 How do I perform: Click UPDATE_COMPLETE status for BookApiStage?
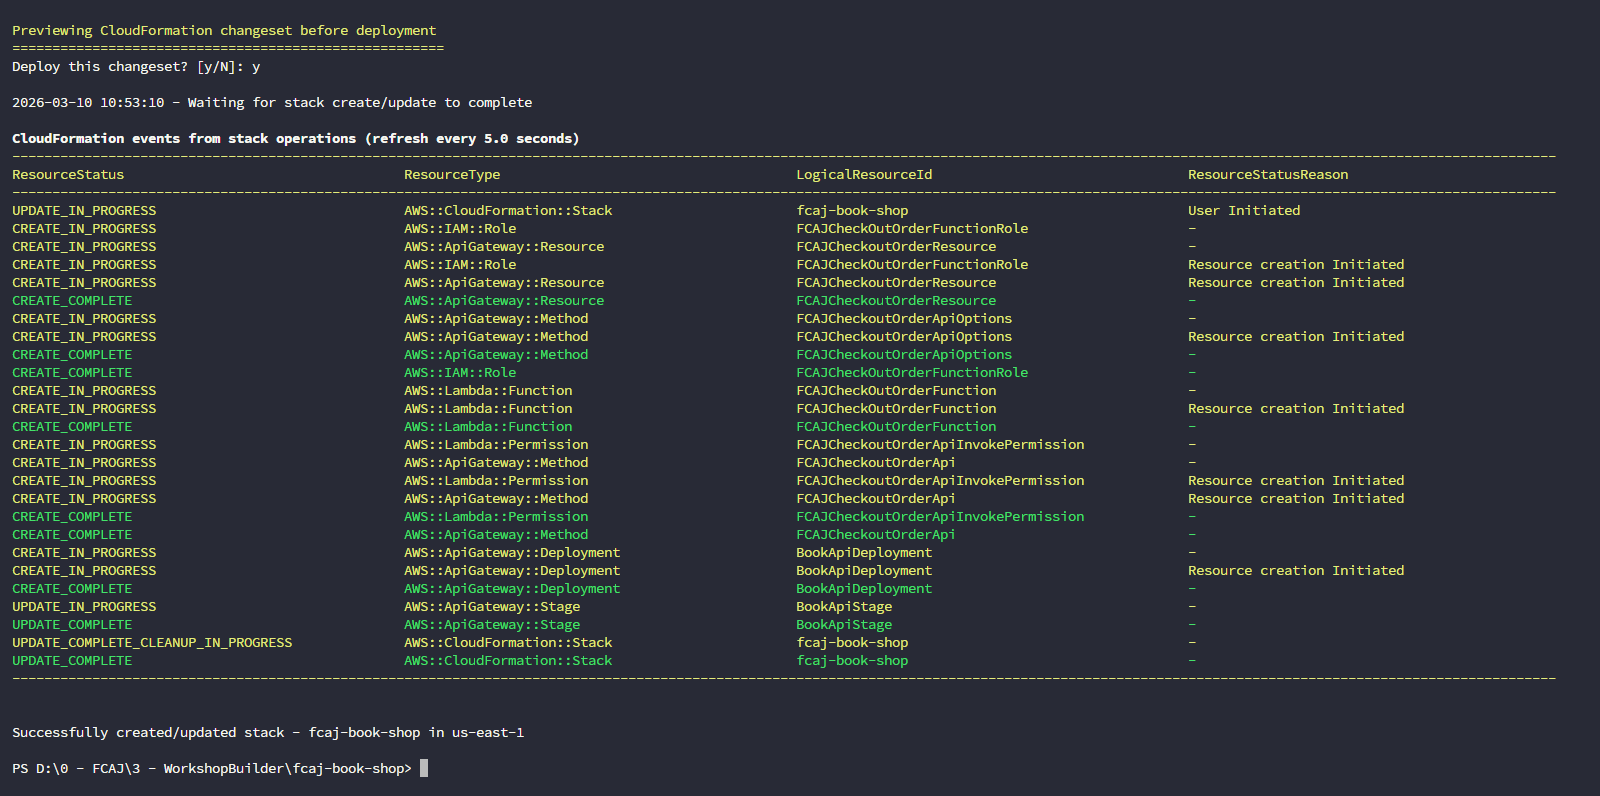pos(72,624)
